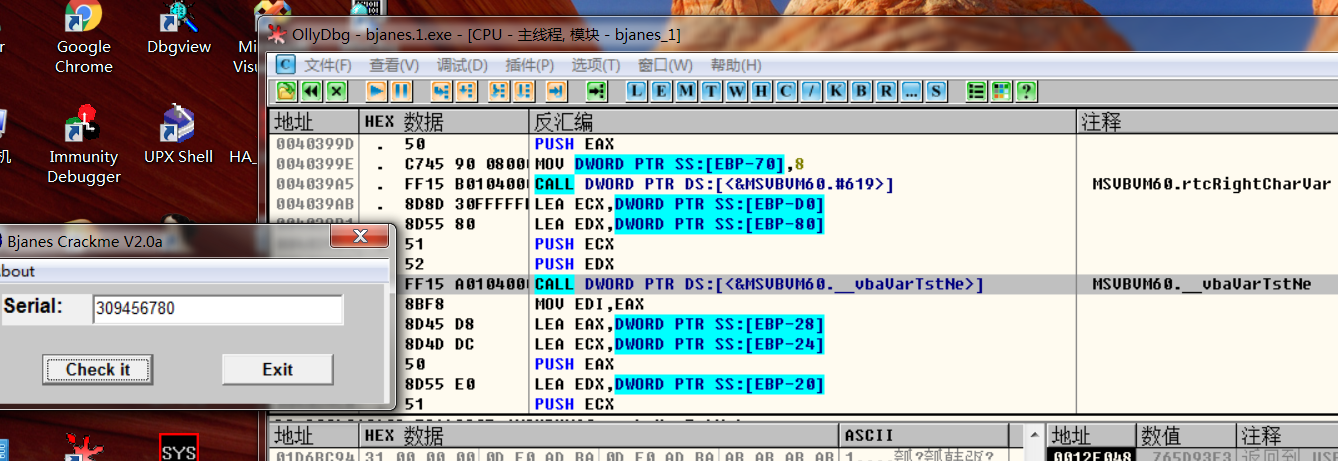Screen dimensions: 1338x461
Task: Click the Step over icon
Action: (465, 92)
